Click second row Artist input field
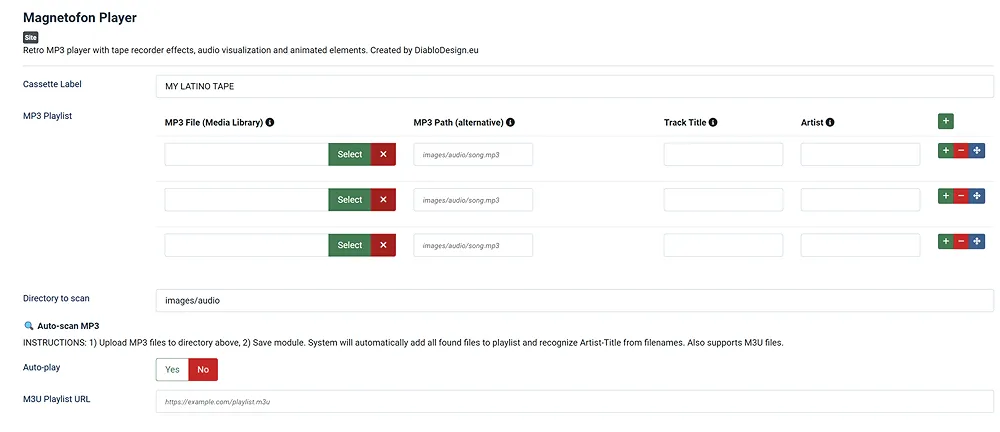This screenshot has width=1000, height=432. [x=860, y=200]
